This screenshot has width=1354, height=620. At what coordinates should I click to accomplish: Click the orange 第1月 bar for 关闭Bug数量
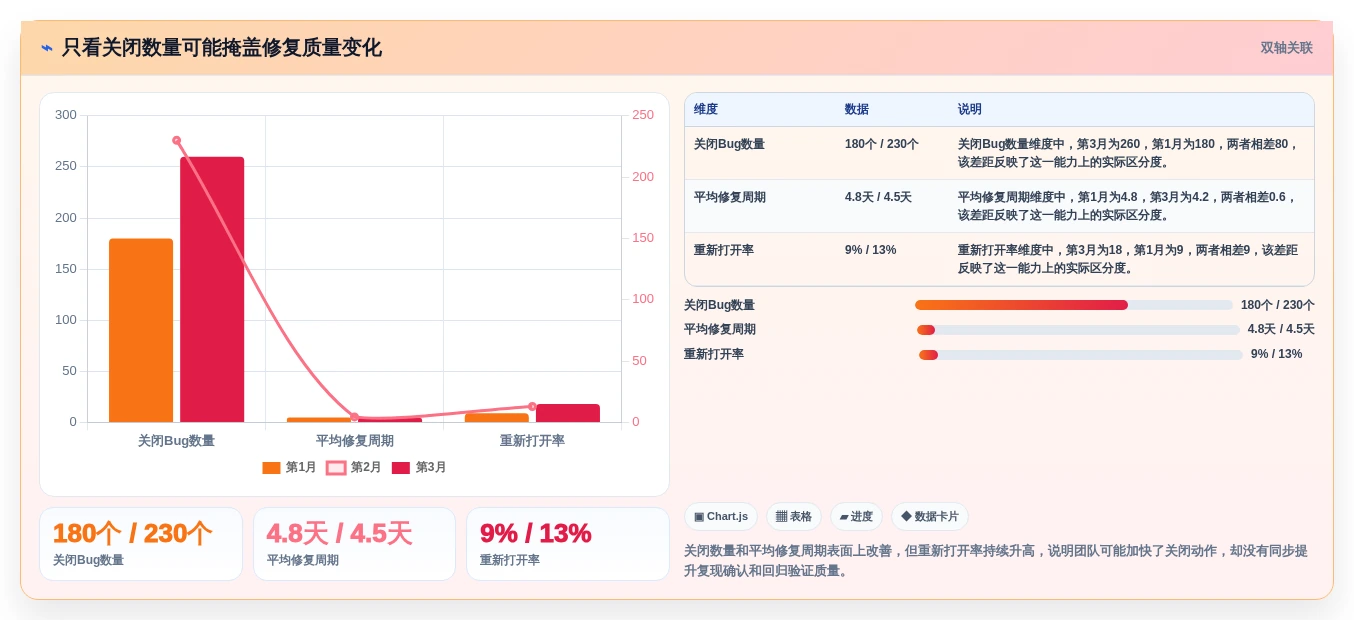point(141,330)
